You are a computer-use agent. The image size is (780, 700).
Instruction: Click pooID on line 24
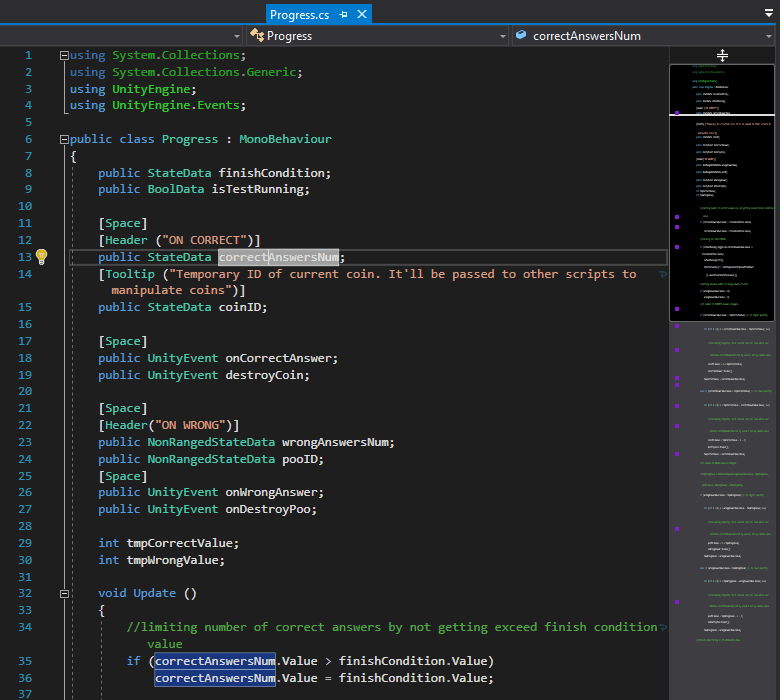(299, 459)
